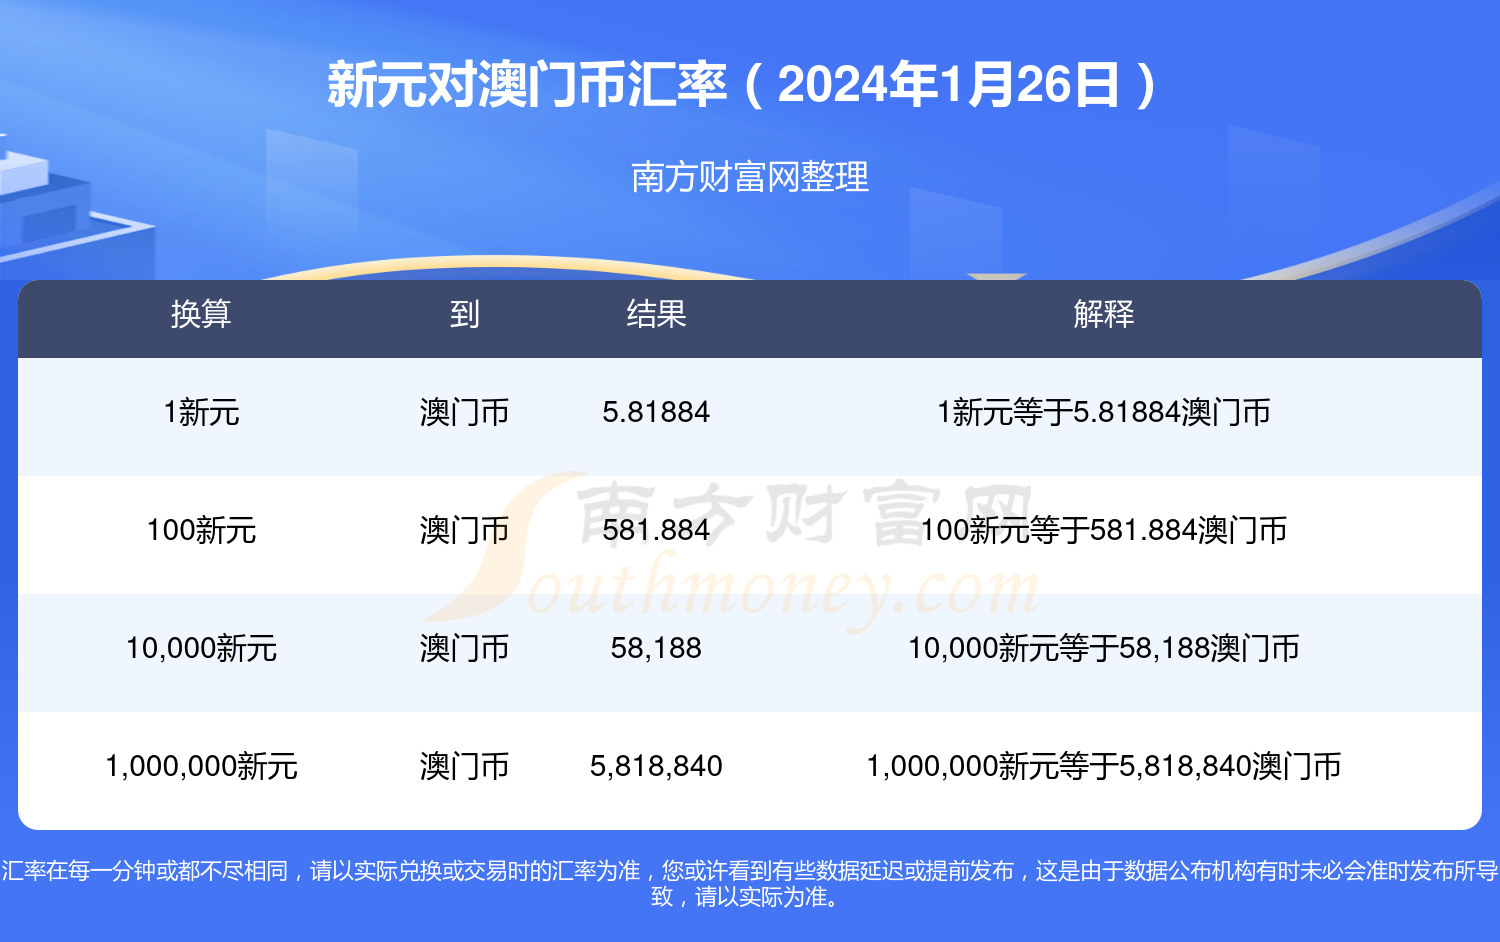Click explanation 1,000,000新元等于5,818,840澳门币
The width and height of the screenshot is (1500, 942).
coord(1103,766)
